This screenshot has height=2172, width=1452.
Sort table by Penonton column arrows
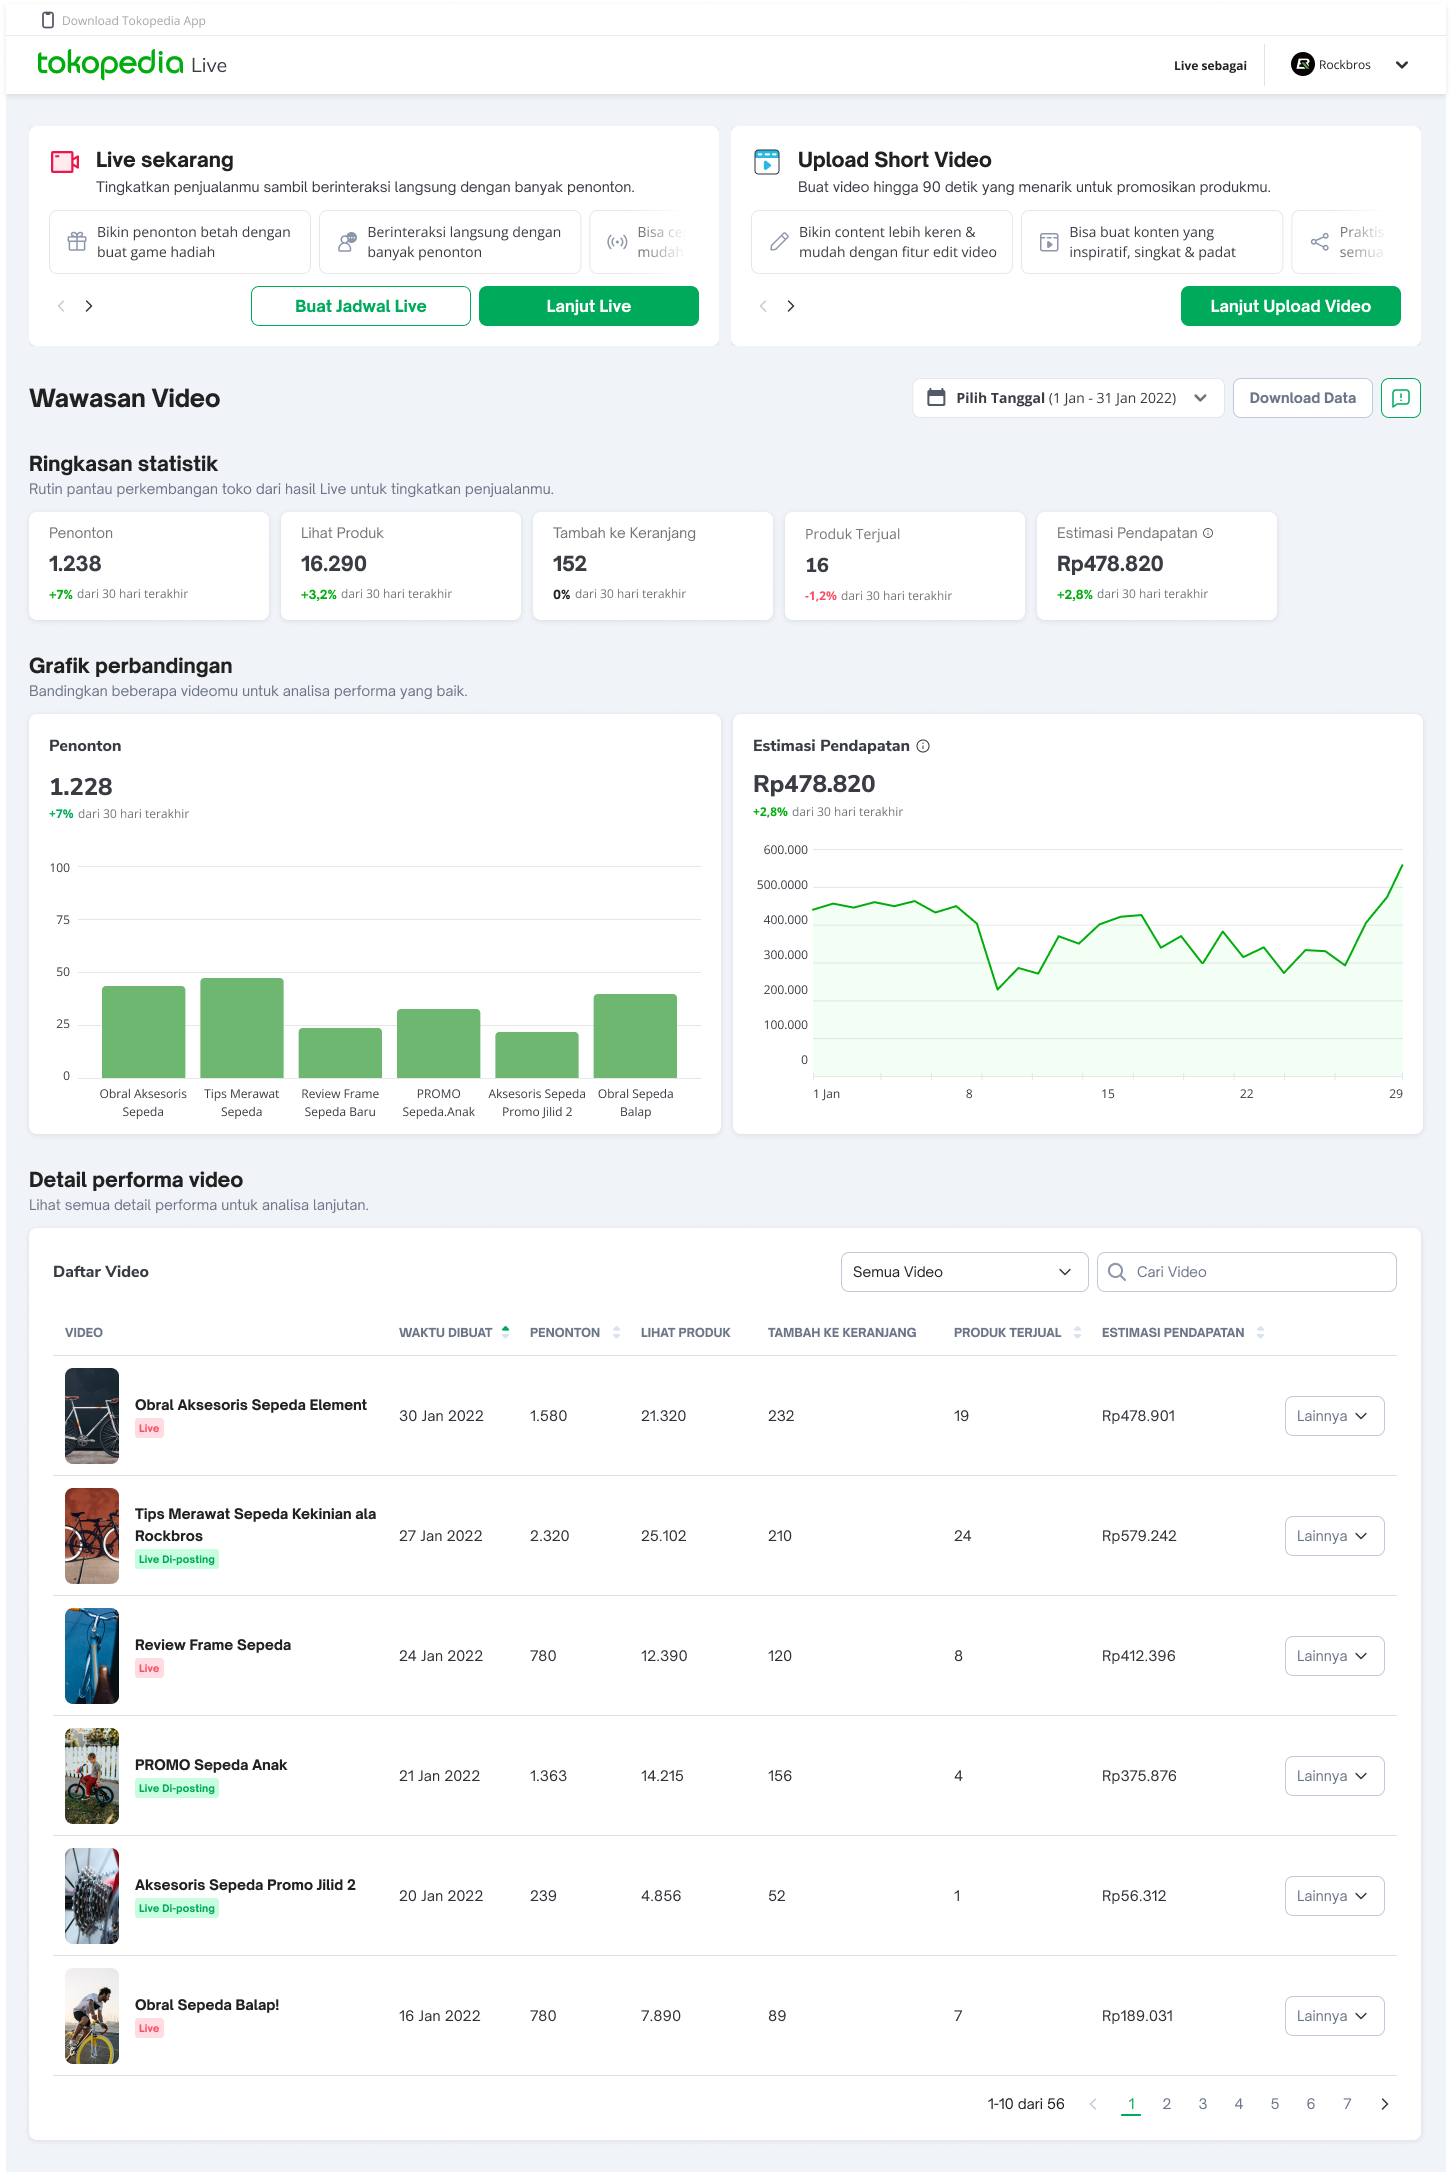coord(616,1332)
